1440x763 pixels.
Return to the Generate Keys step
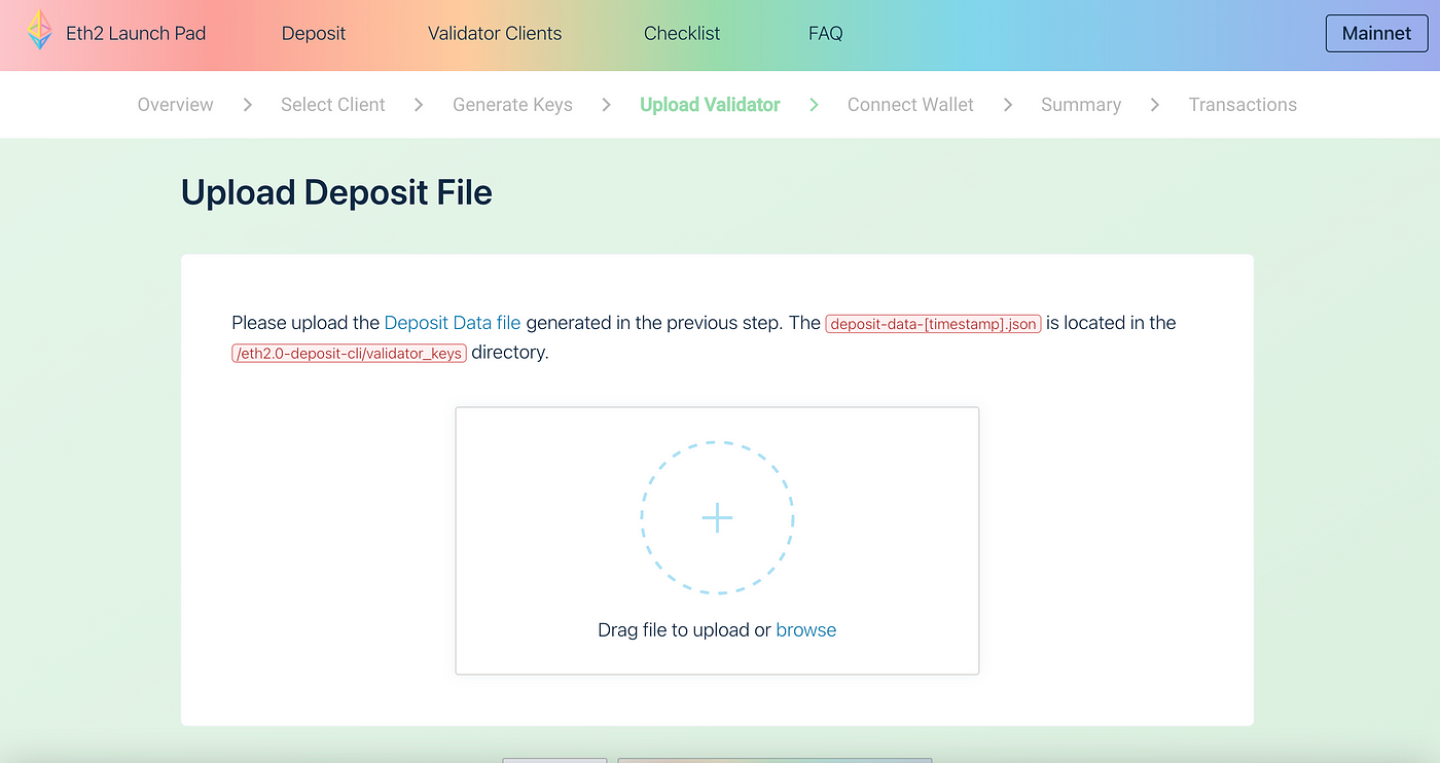tap(512, 105)
